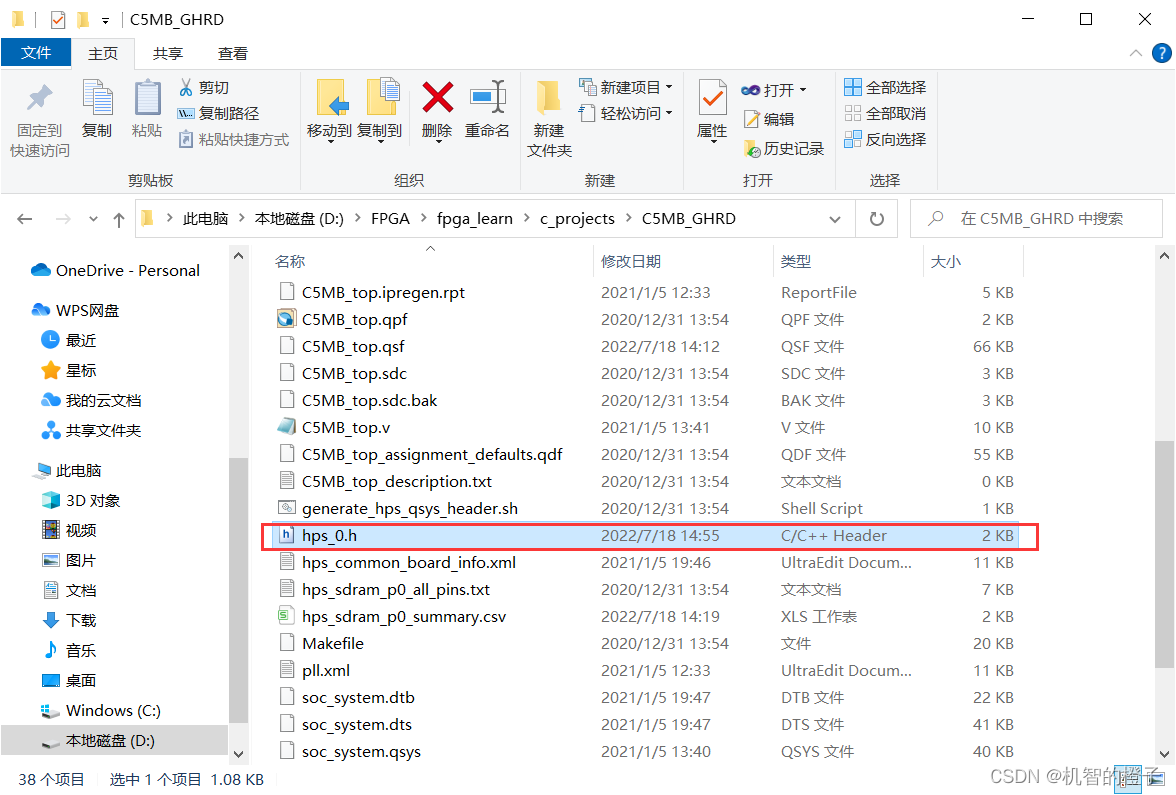This screenshot has height=795, width=1176.
Task: Select the C5MB_top.v Verilog file
Action: coord(645,428)
